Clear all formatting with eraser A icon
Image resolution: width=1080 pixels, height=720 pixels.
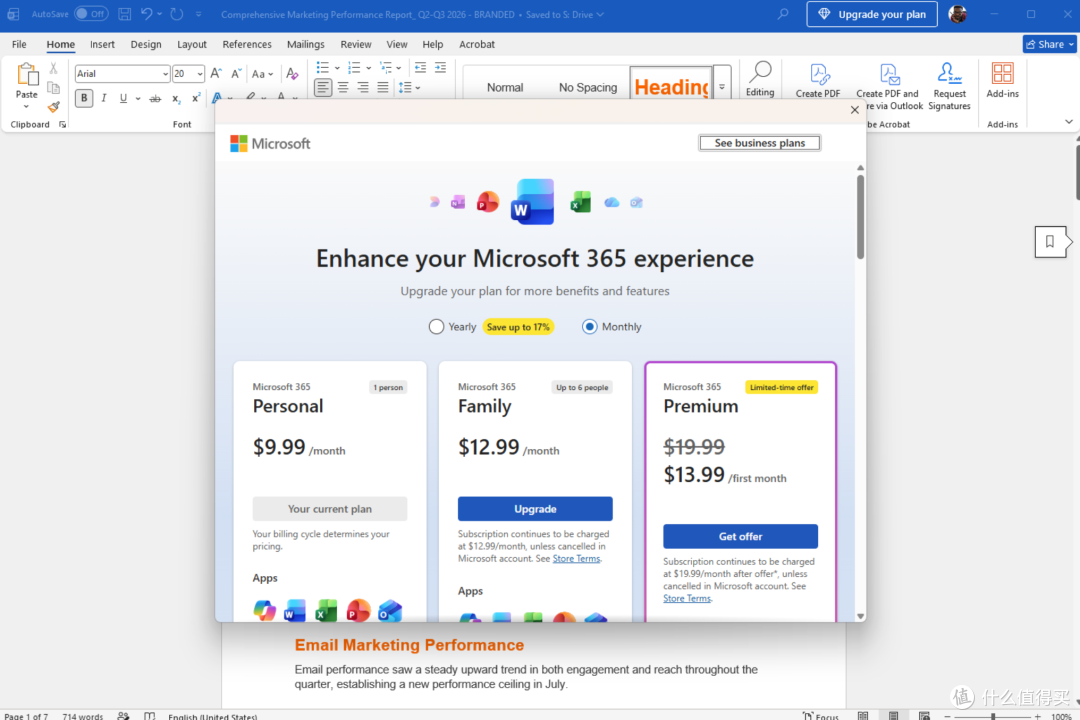292,73
